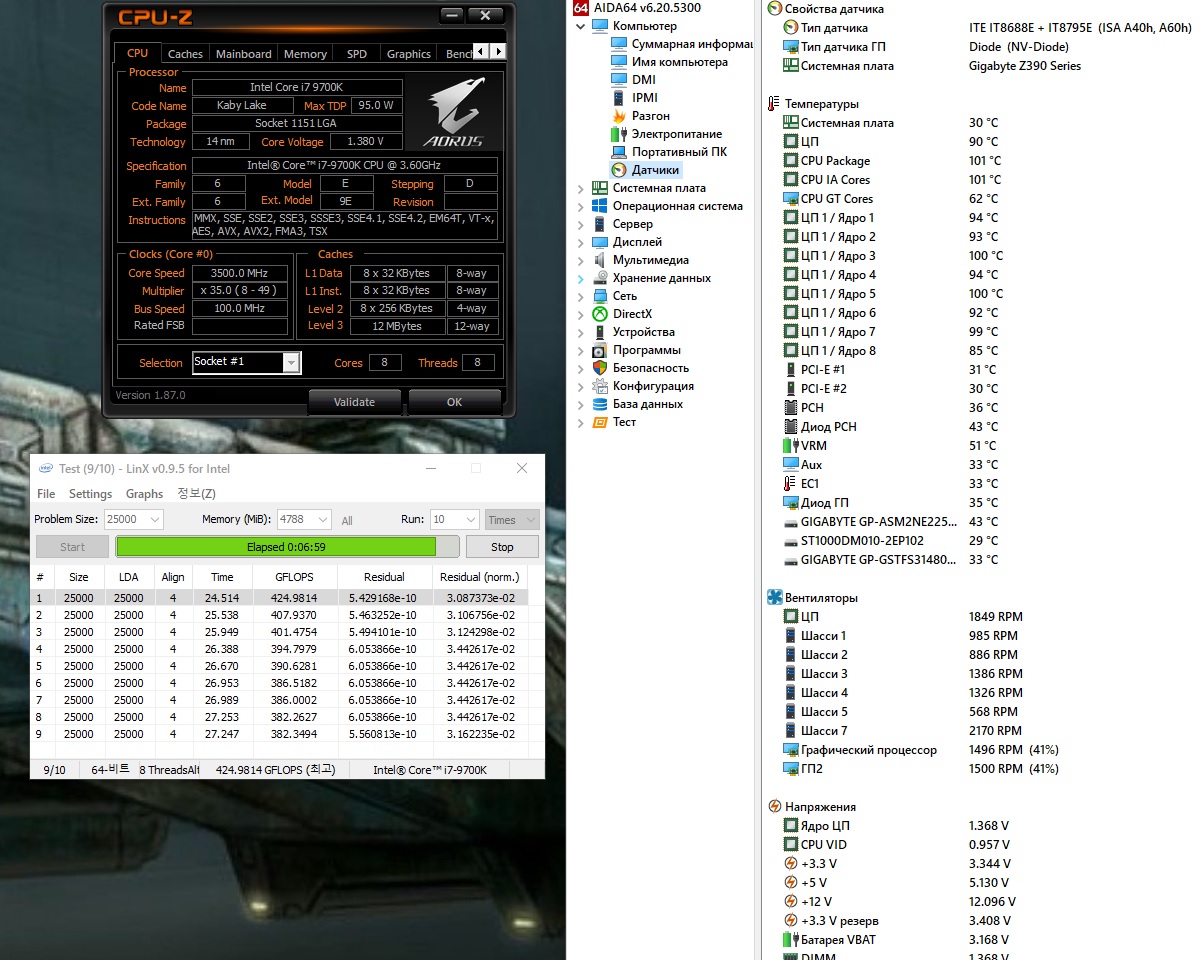Click the Операционная система Windows icon
Image resolution: width=1202 pixels, height=960 pixels.
tap(600, 206)
